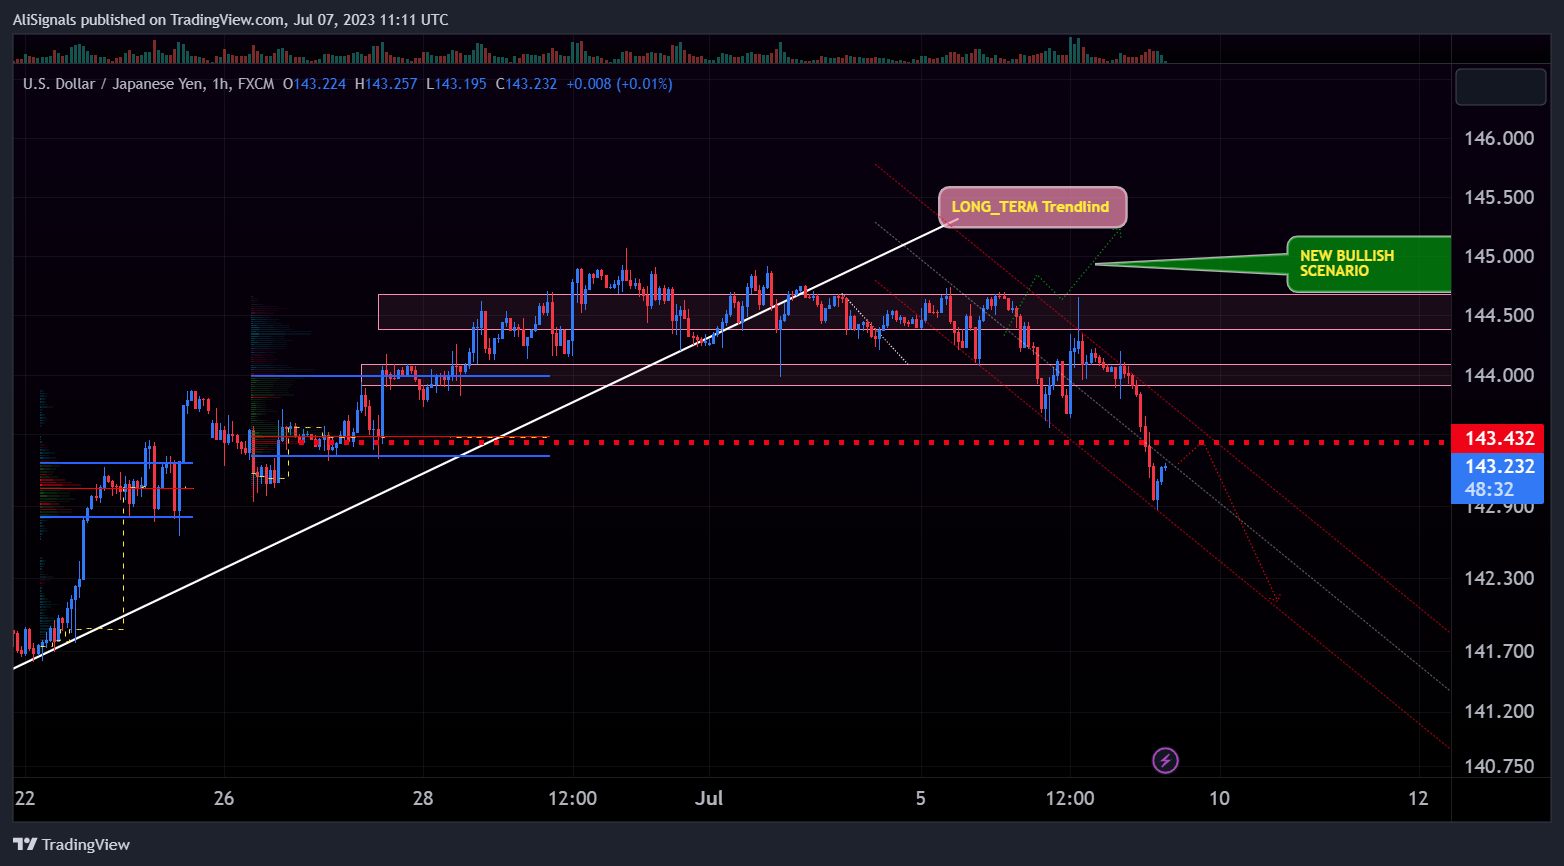Click the 141.700 price axis label
This screenshot has width=1564, height=866.
pyautogui.click(x=1499, y=651)
